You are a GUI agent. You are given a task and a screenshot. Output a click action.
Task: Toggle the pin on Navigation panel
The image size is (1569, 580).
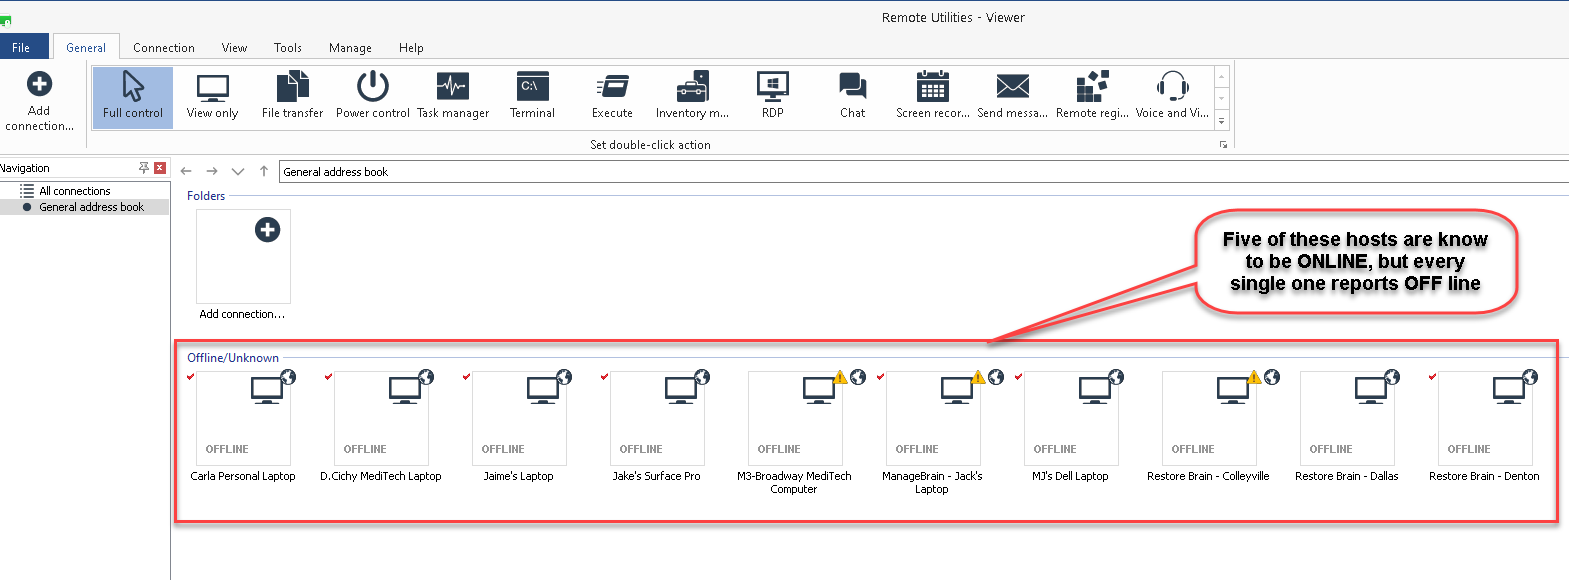click(144, 168)
